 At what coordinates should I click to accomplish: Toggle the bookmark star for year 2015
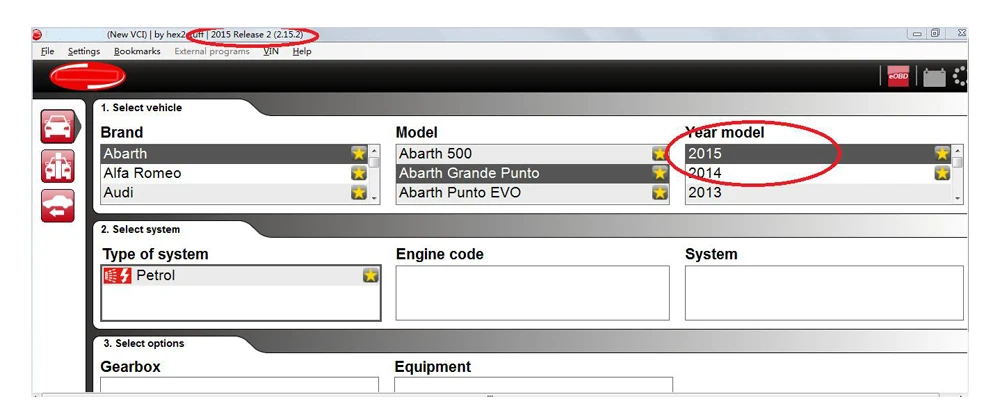click(x=942, y=153)
